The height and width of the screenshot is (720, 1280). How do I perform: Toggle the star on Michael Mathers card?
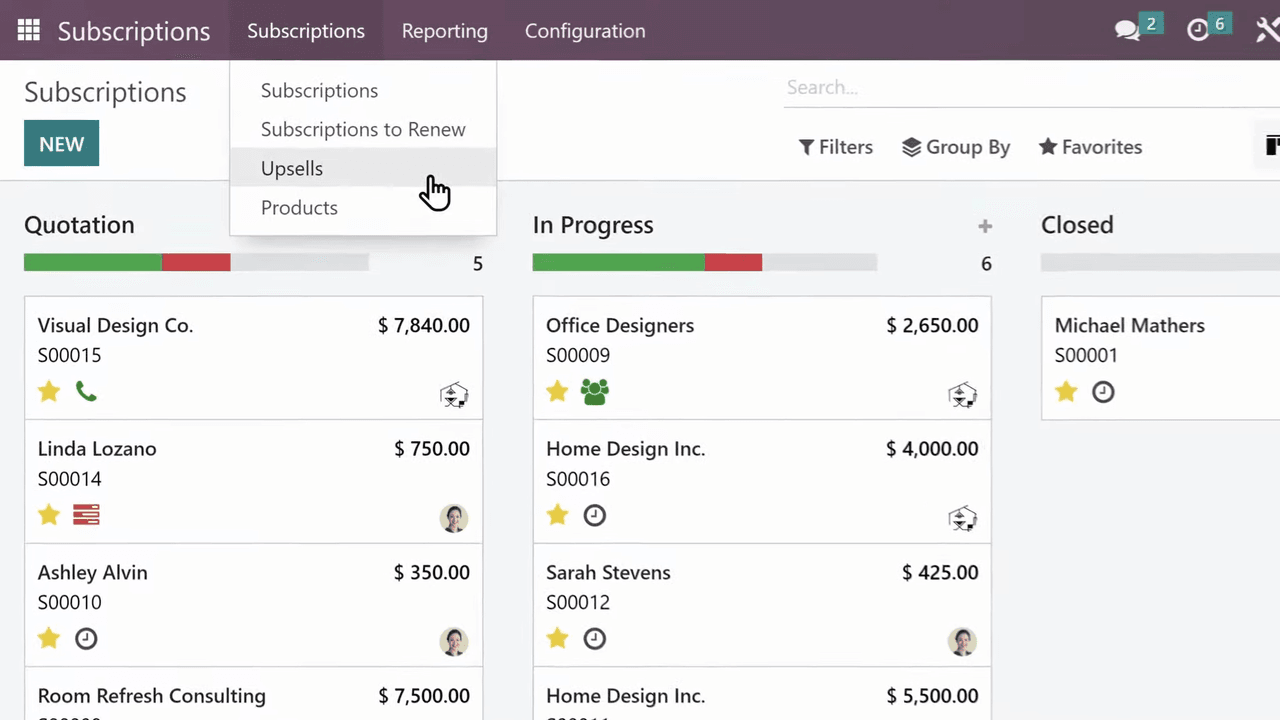[x=1066, y=391]
